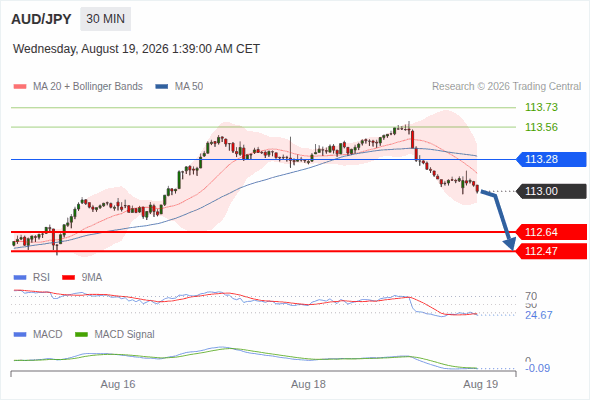Click the RSI 70 axis label
Viewport: 590px width, 400px height.
[531, 296]
